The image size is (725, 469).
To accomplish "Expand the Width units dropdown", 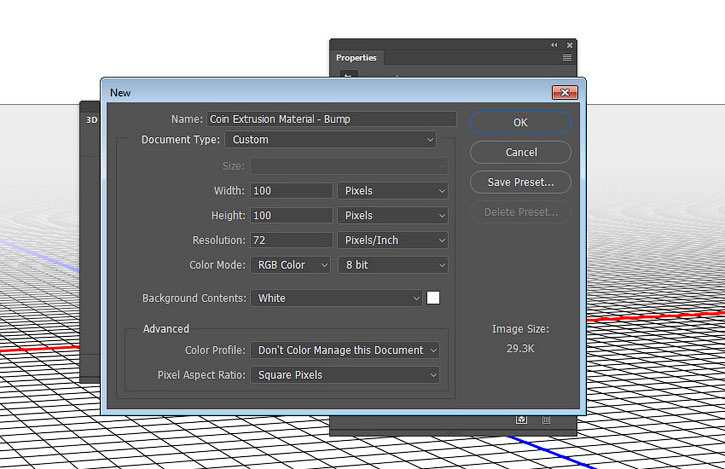I will 393,190.
